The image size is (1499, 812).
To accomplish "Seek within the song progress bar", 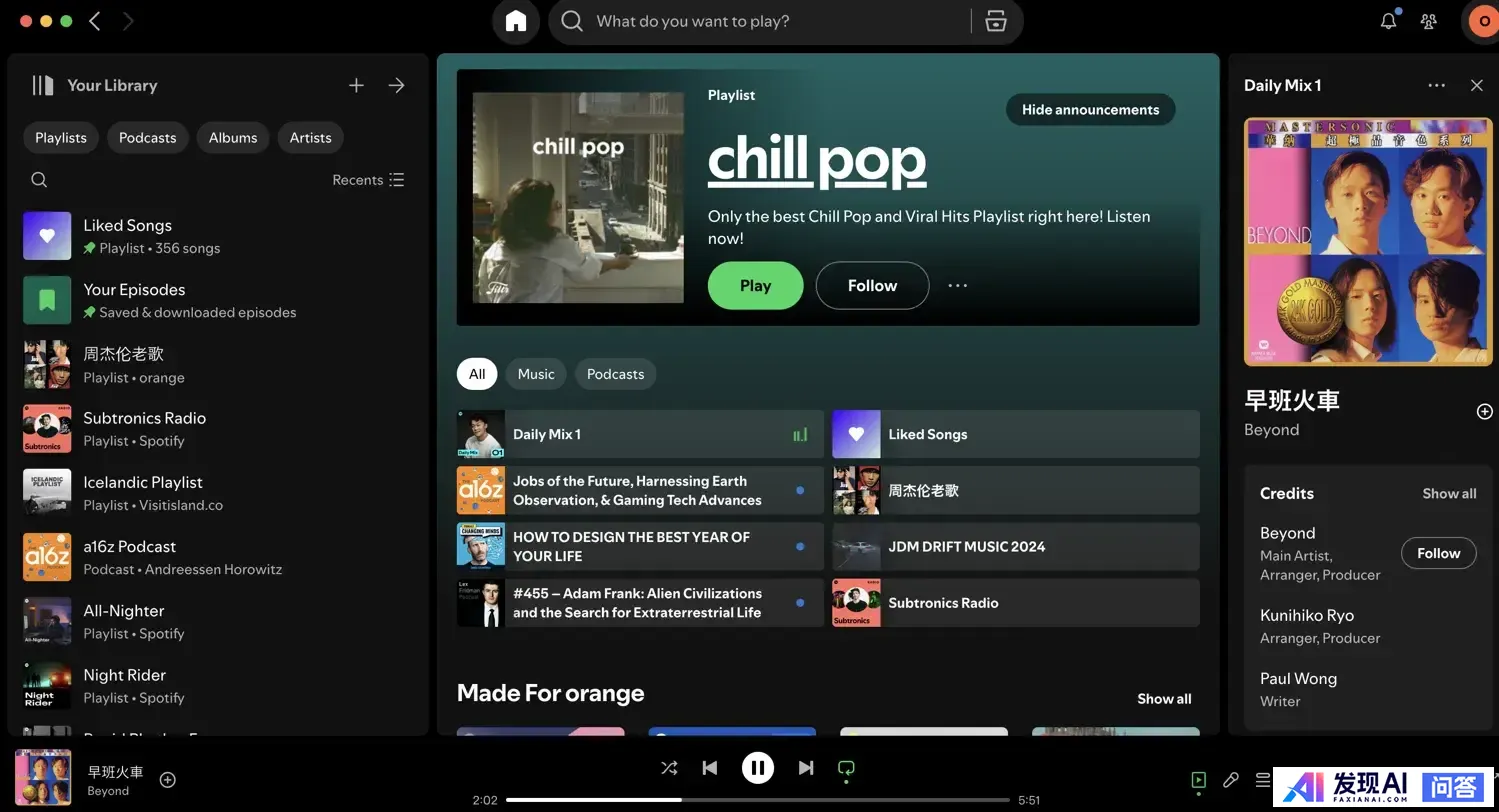I will 757,800.
